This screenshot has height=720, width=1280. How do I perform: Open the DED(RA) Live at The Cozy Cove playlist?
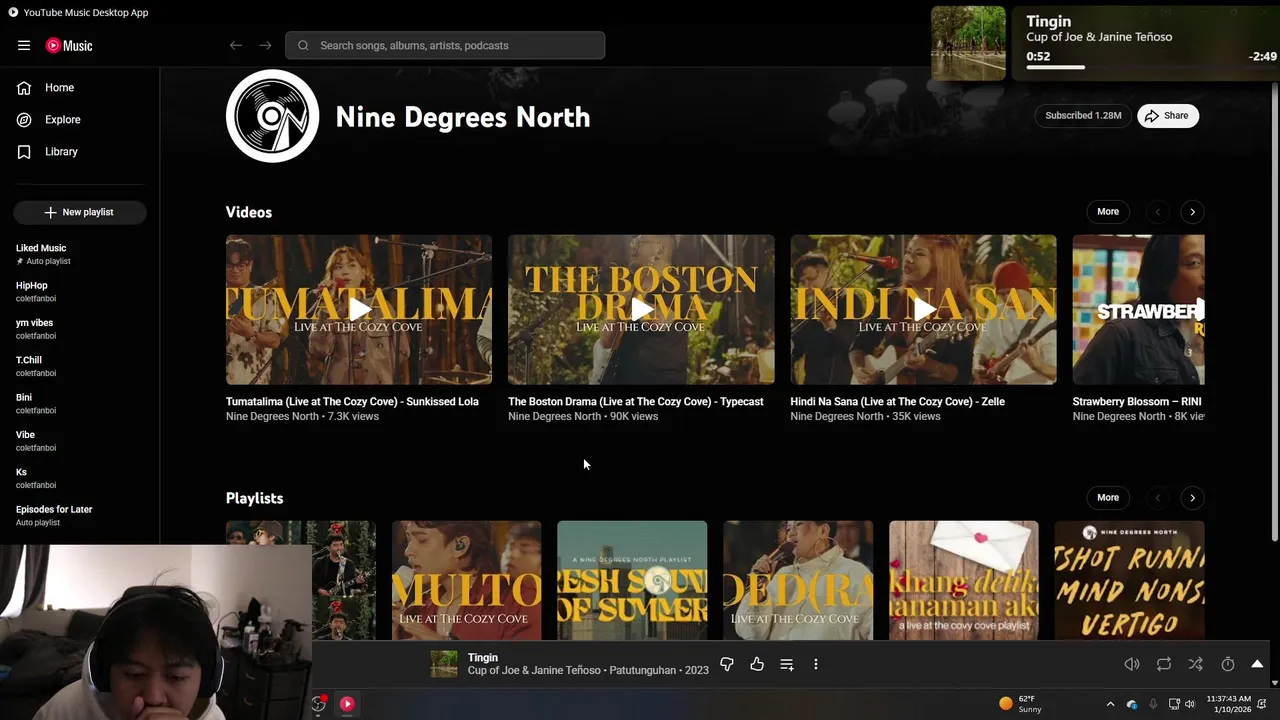pyautogui.click(x=798, y=580)
